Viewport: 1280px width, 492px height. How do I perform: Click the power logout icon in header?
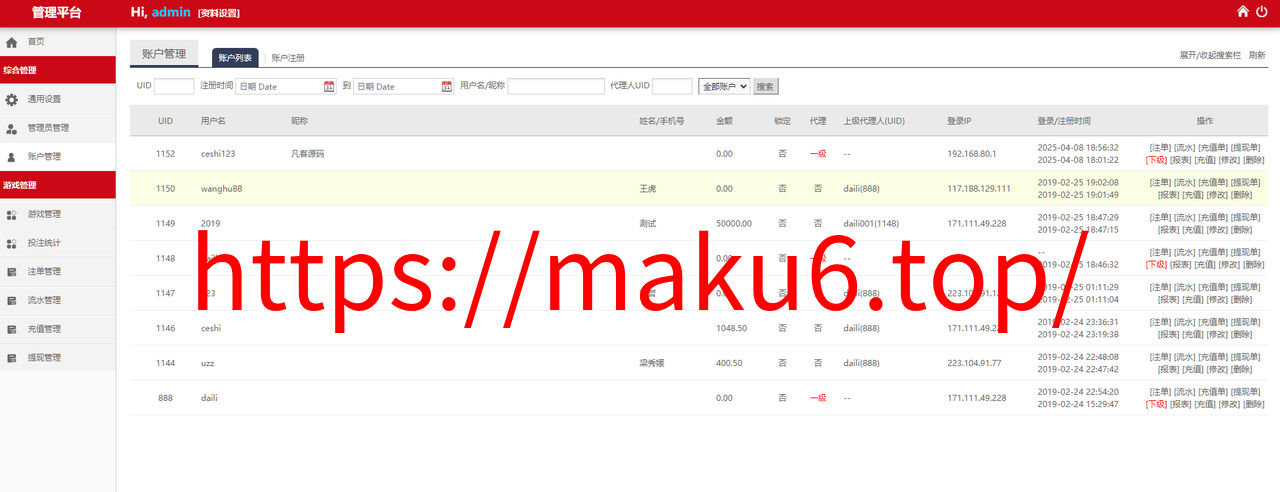(1263, 12)
